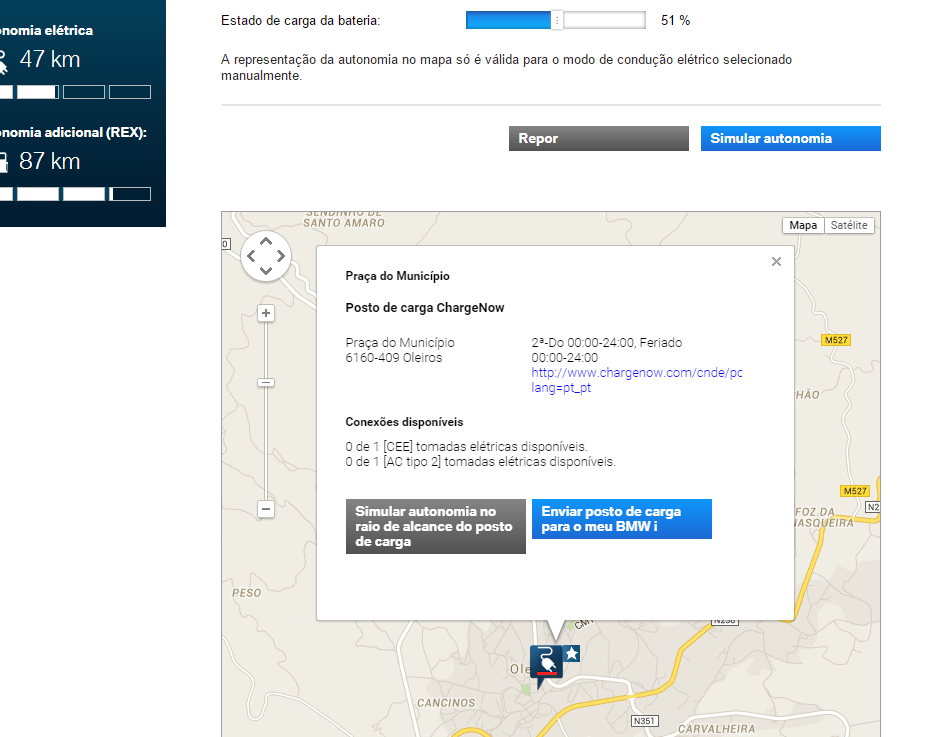Viewport: 950px width, 737px height.
Task: Click the electric range 47 km indicator
Action: point(50,59)
